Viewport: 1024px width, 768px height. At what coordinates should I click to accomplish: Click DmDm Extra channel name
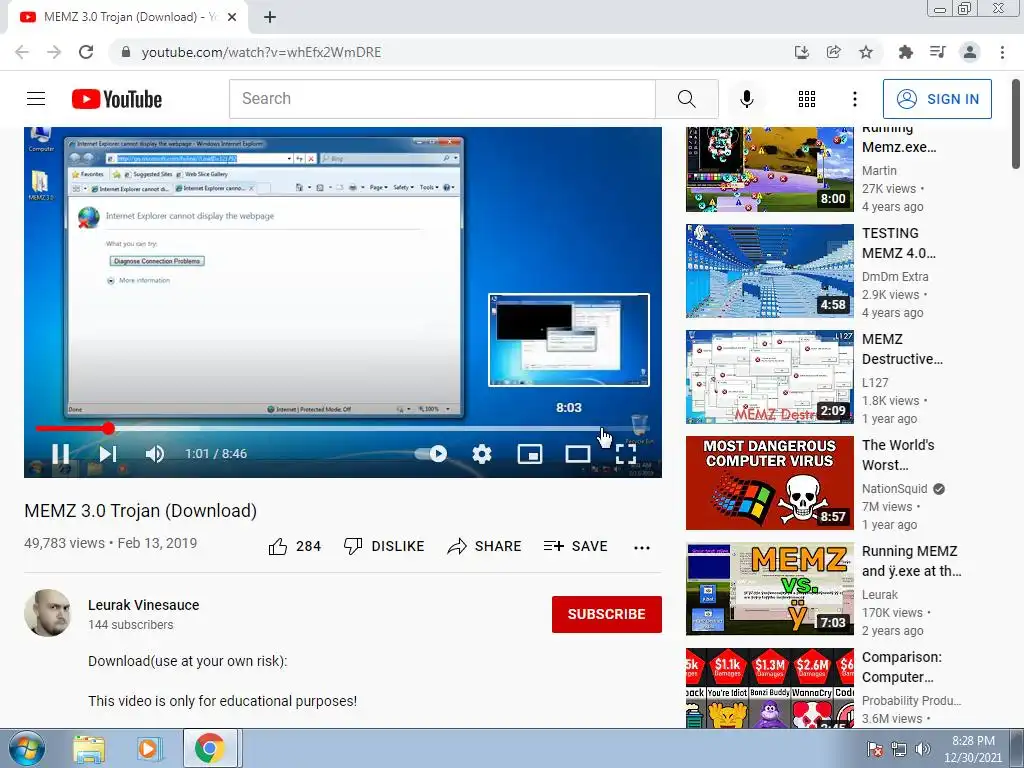895,276
